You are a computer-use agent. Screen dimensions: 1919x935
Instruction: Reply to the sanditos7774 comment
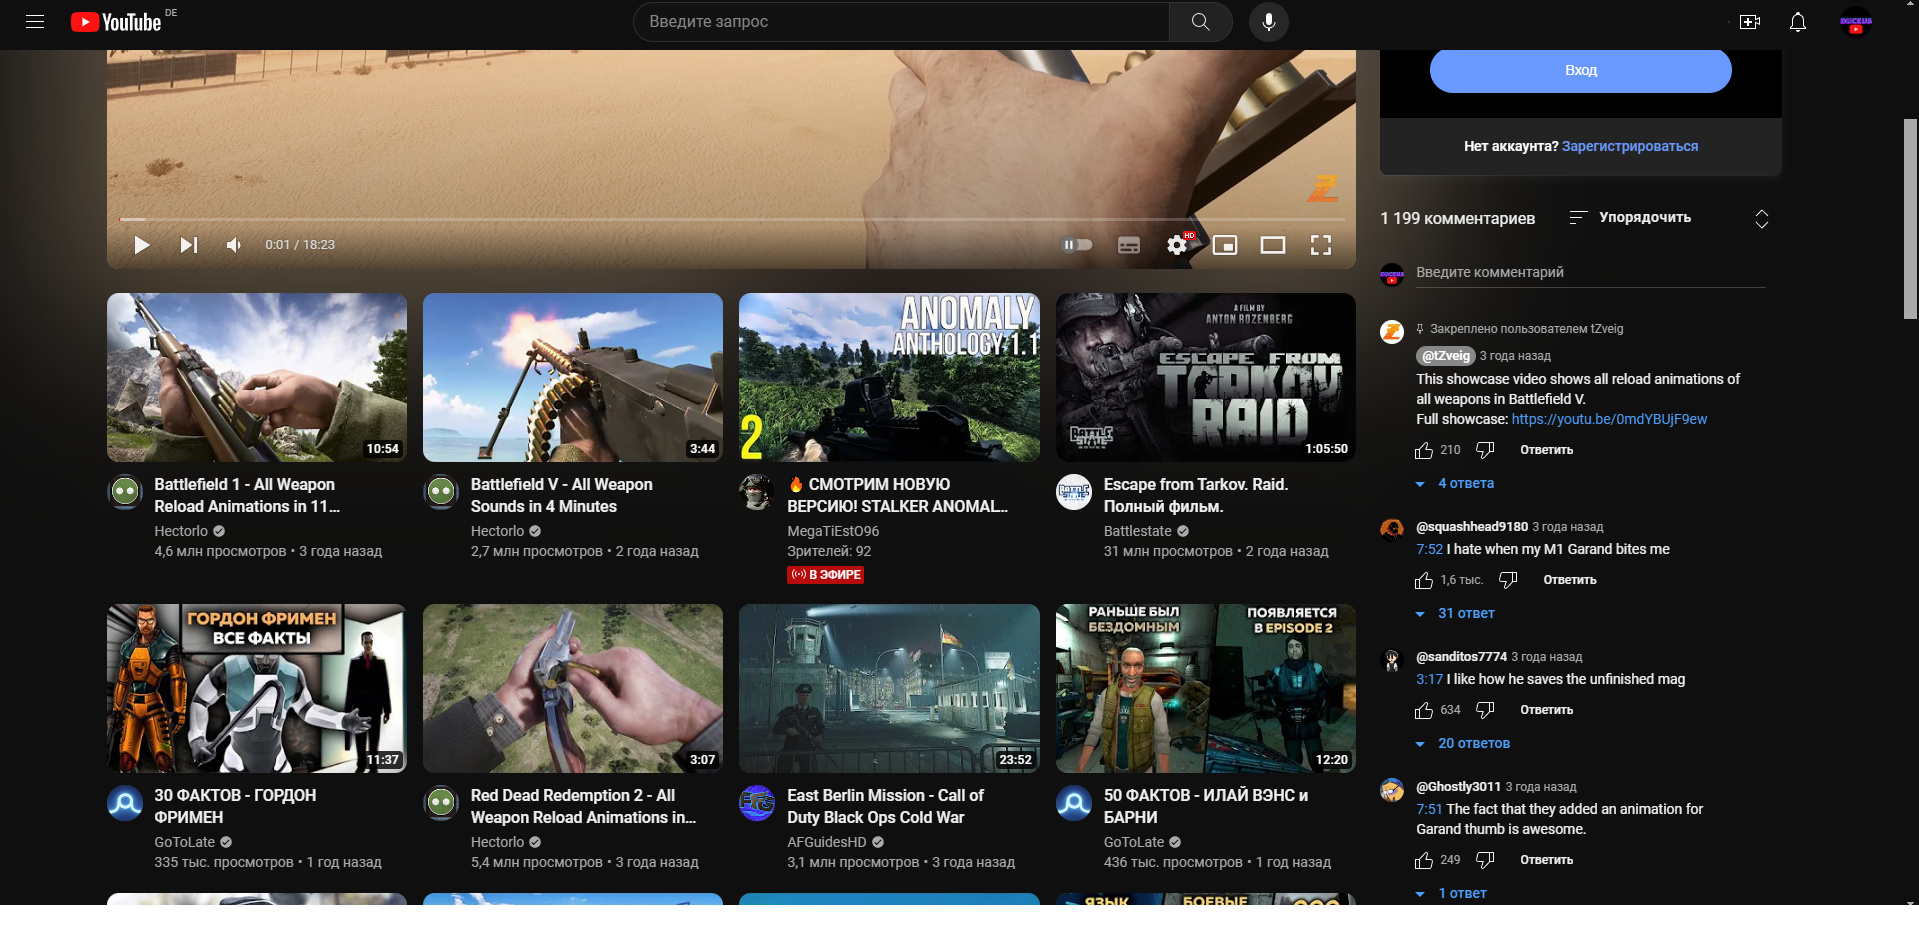pyautogui.click(x=1546, y=710)
